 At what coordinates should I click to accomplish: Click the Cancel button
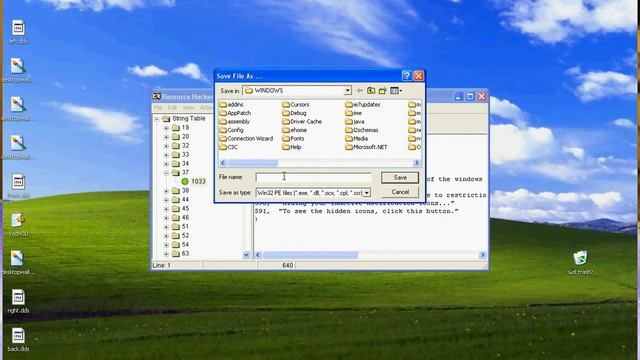pyautogui.click(x=400, y=192)
